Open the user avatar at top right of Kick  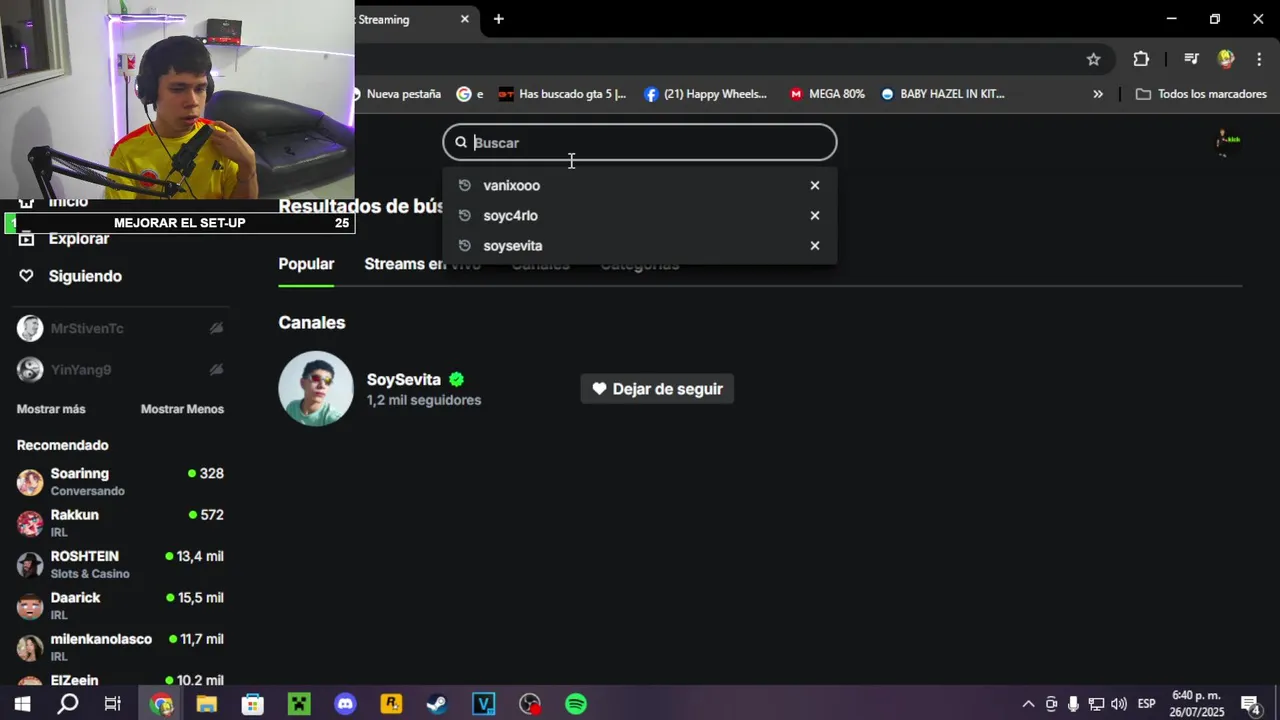pos(1227,143)
